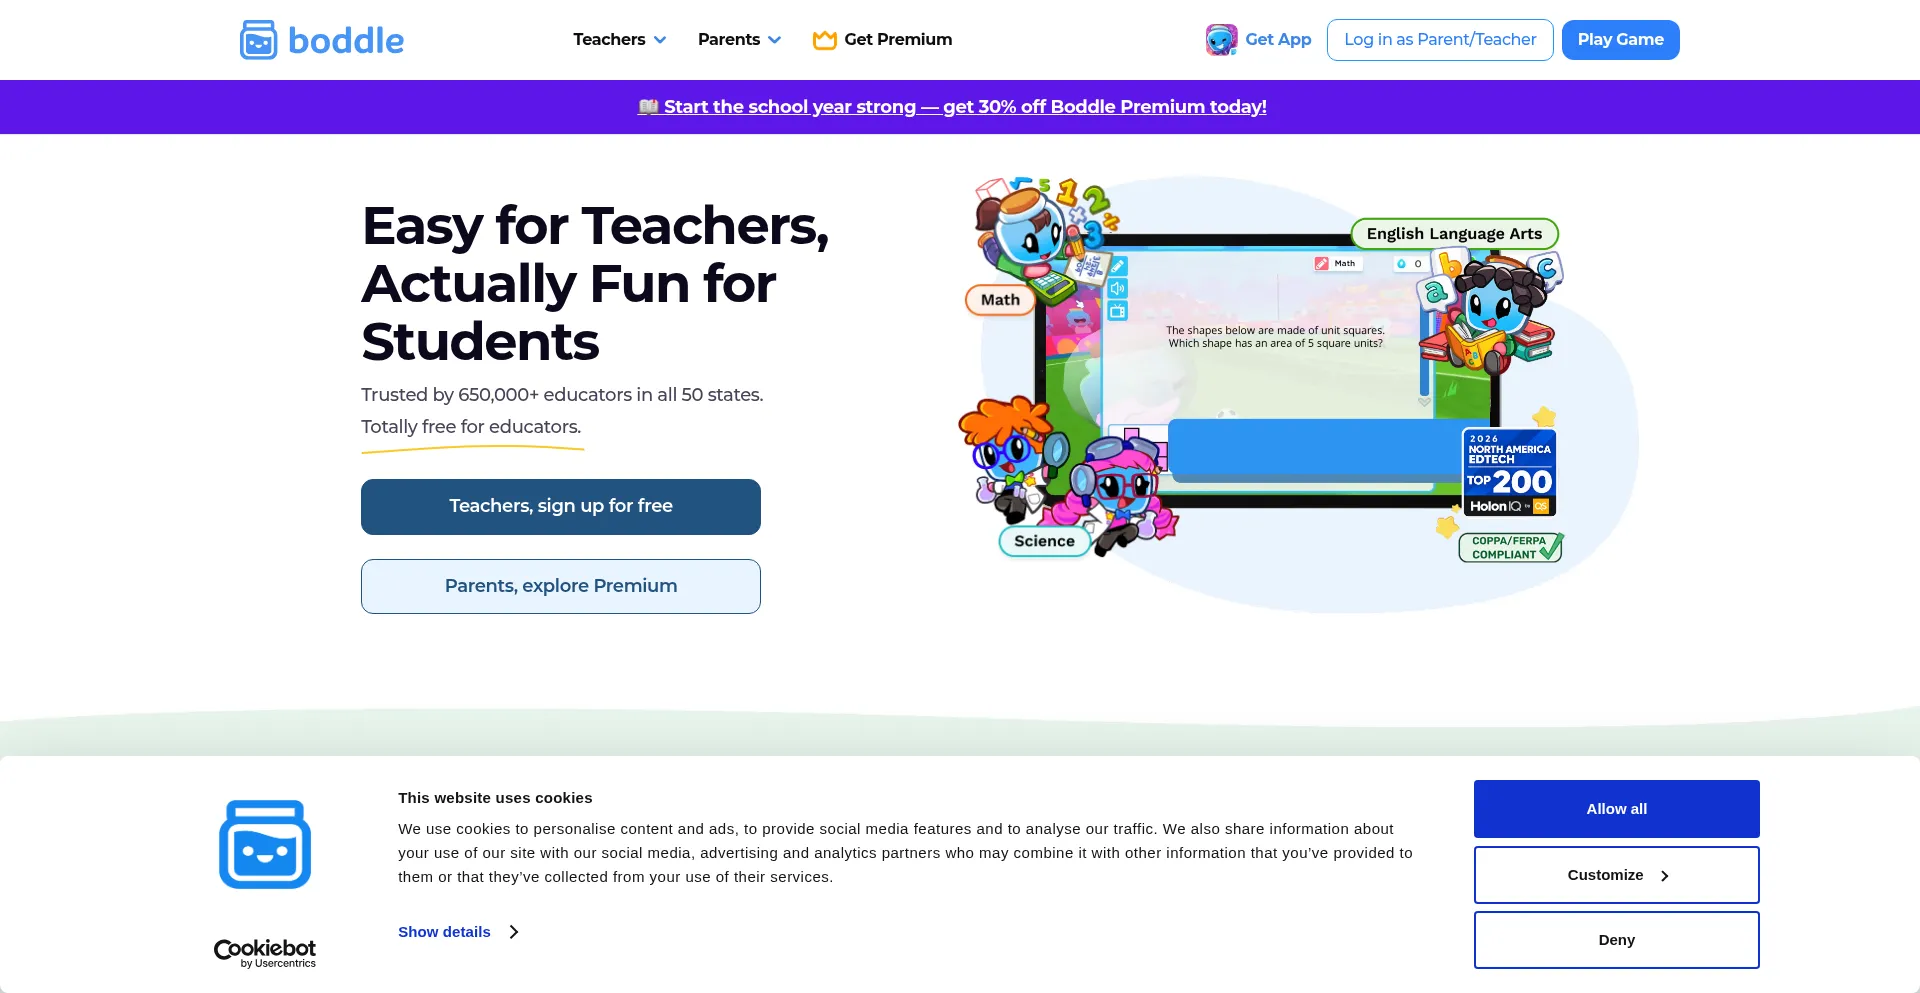Click the crown icon beside Get Premium
1920x993 pixels.
(825, 40)
